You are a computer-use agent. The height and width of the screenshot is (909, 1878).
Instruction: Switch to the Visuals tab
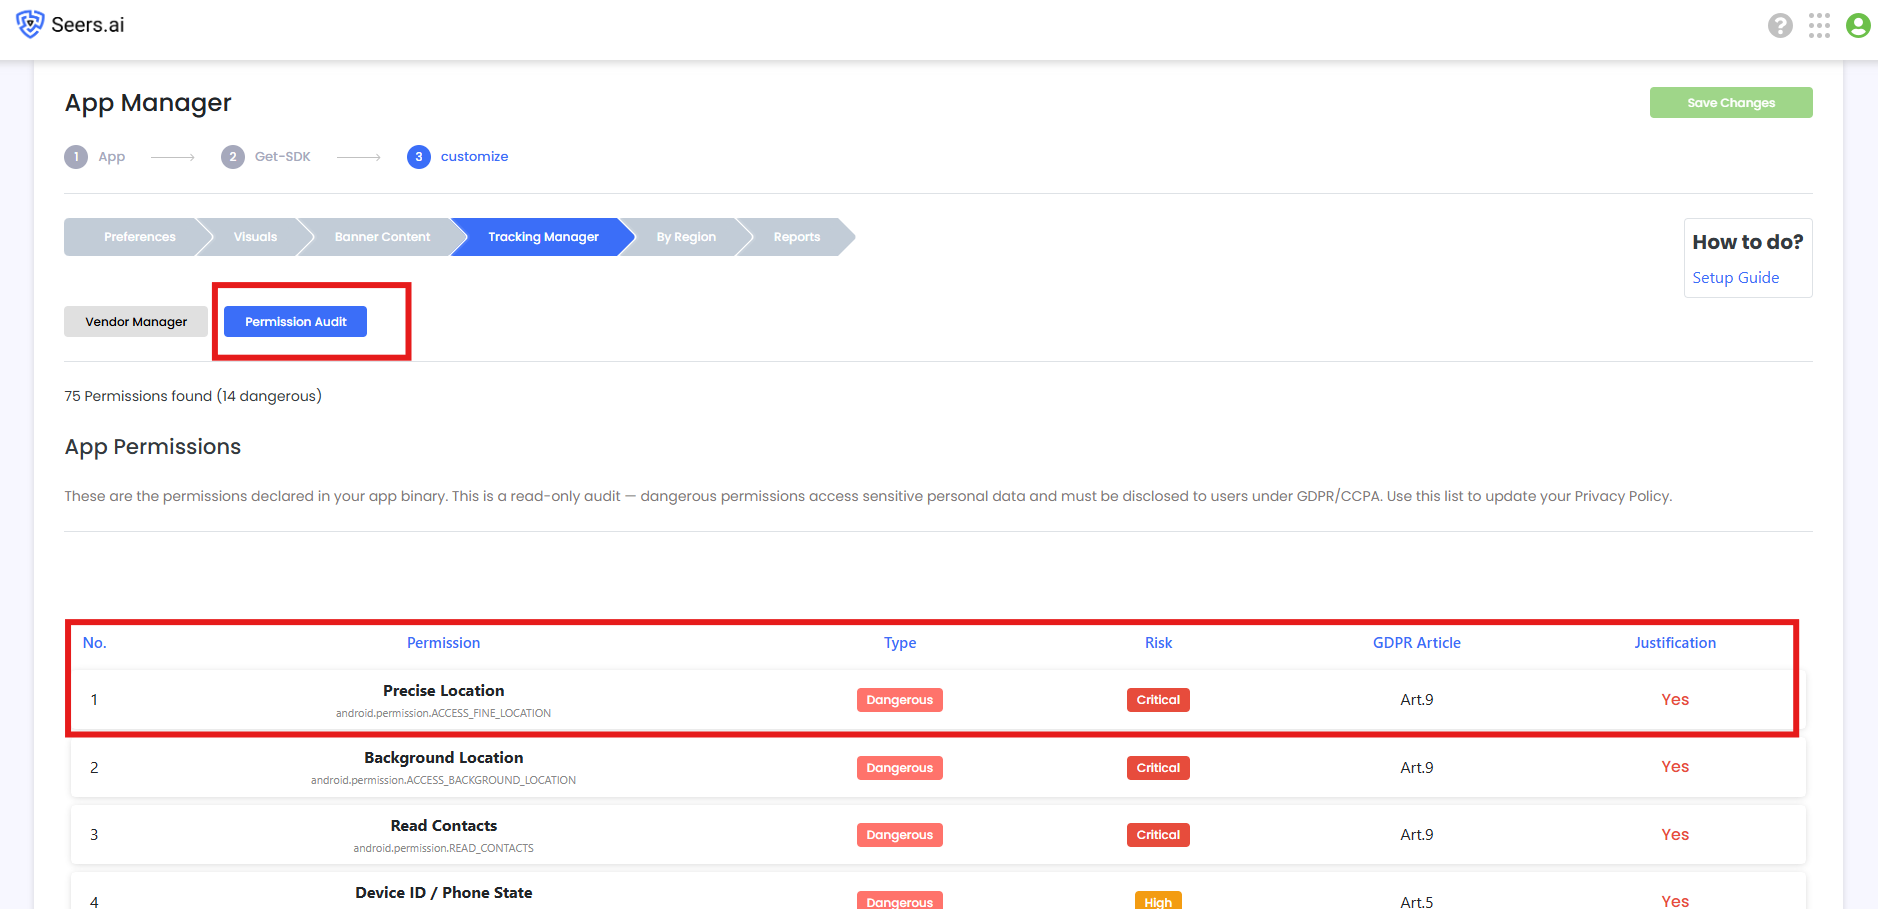255,237
